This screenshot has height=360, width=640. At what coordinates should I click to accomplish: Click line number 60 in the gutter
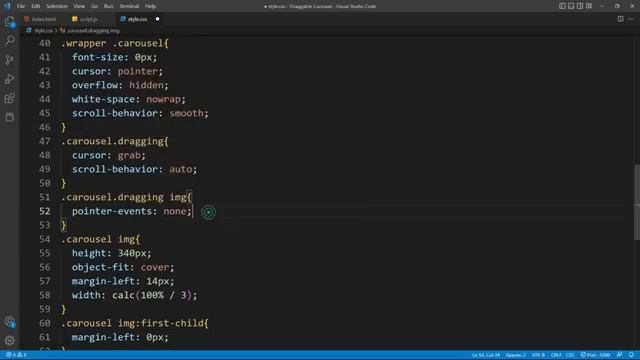pyautogui.click(x=44, y=323)
